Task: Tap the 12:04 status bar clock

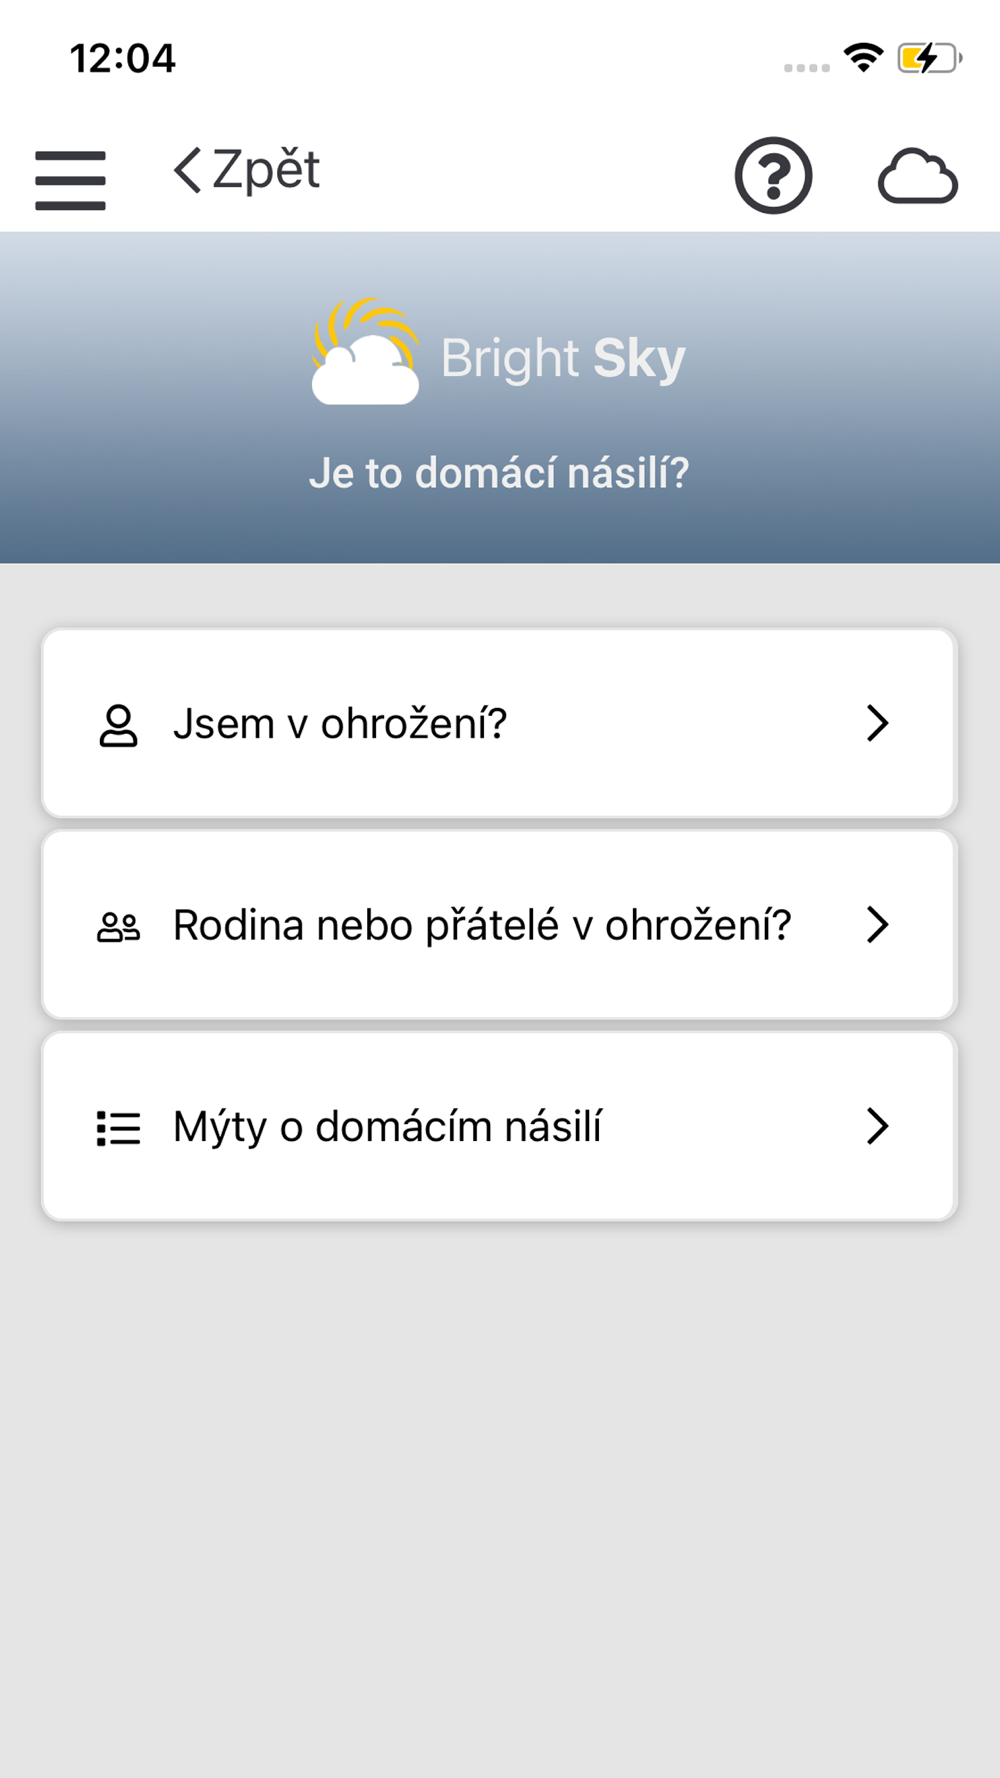Action: (122, 58)
